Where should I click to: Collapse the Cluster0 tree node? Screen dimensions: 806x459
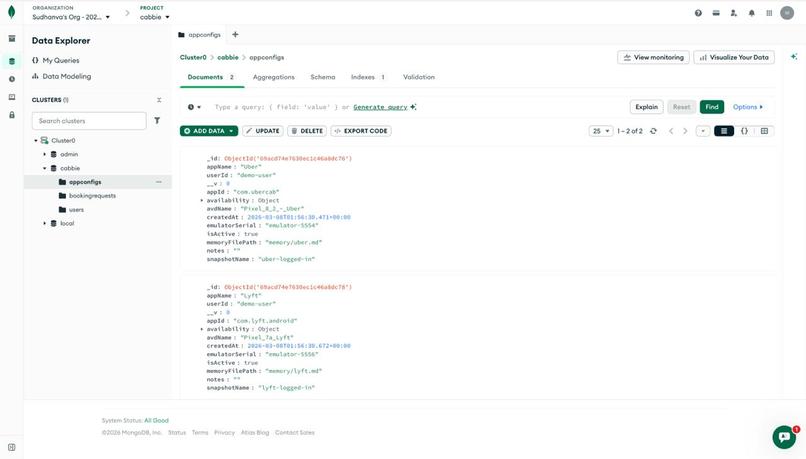(x=35, y=140)
